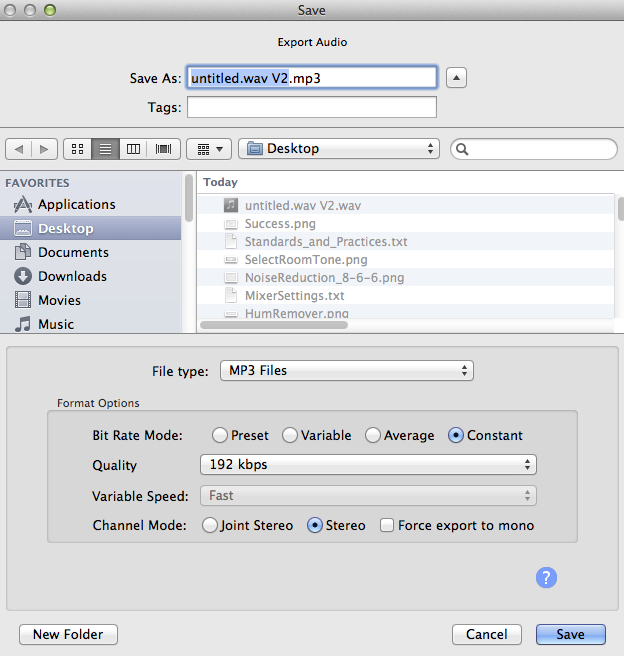
Task: Select file Success.png
Action: point(405,223)
